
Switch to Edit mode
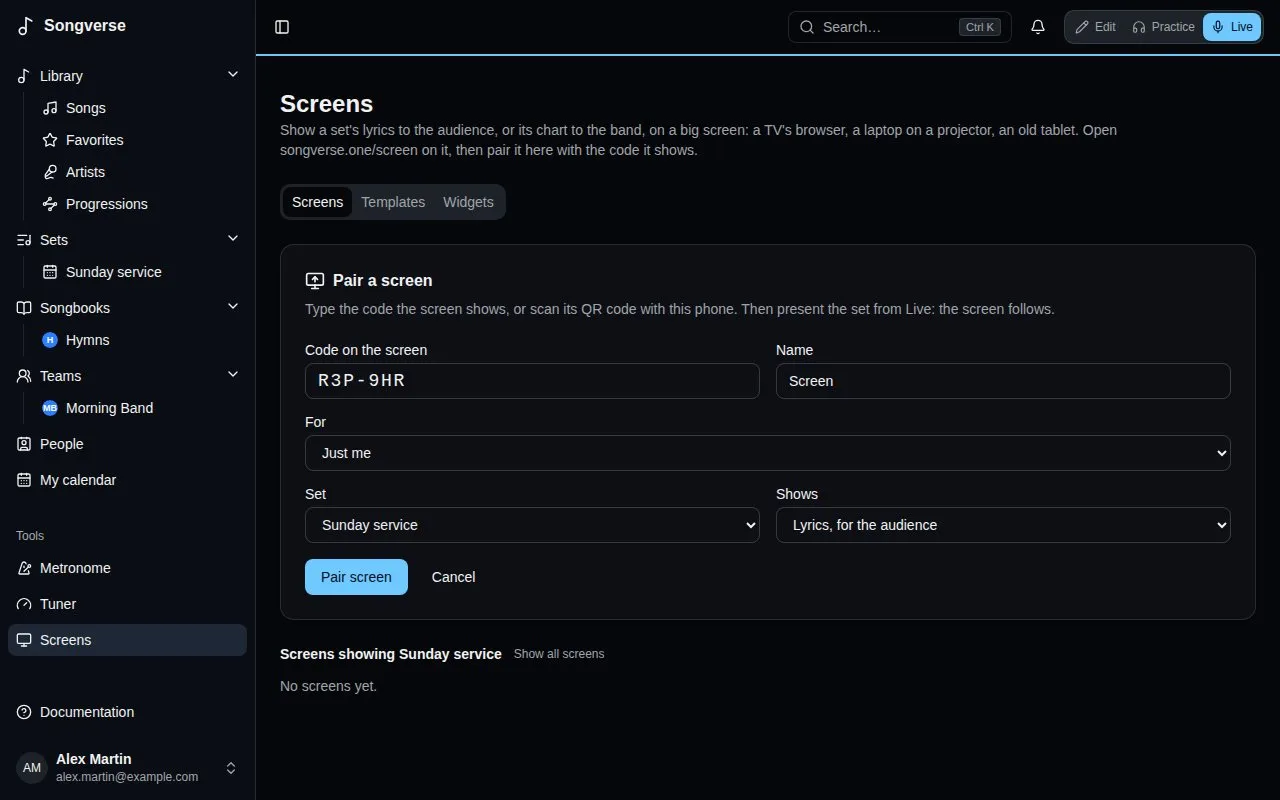tap(1095, 27)
